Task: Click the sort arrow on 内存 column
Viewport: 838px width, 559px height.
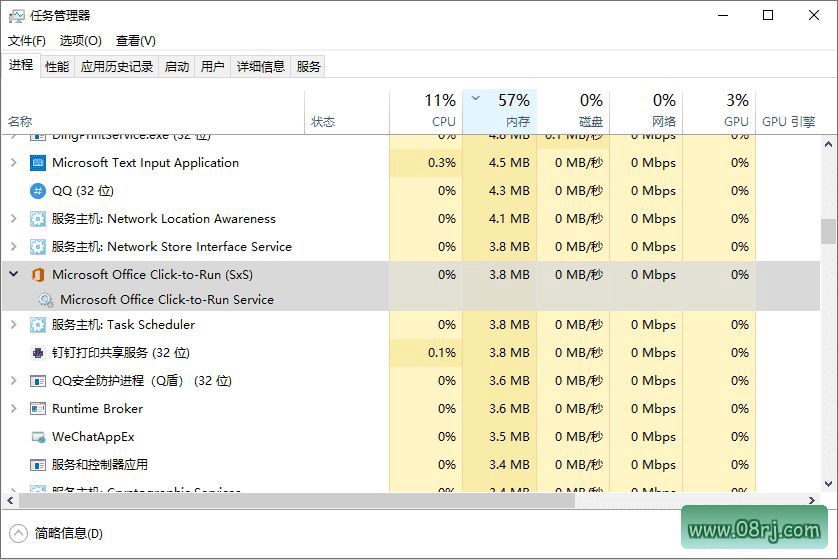Action: point(476,98)
